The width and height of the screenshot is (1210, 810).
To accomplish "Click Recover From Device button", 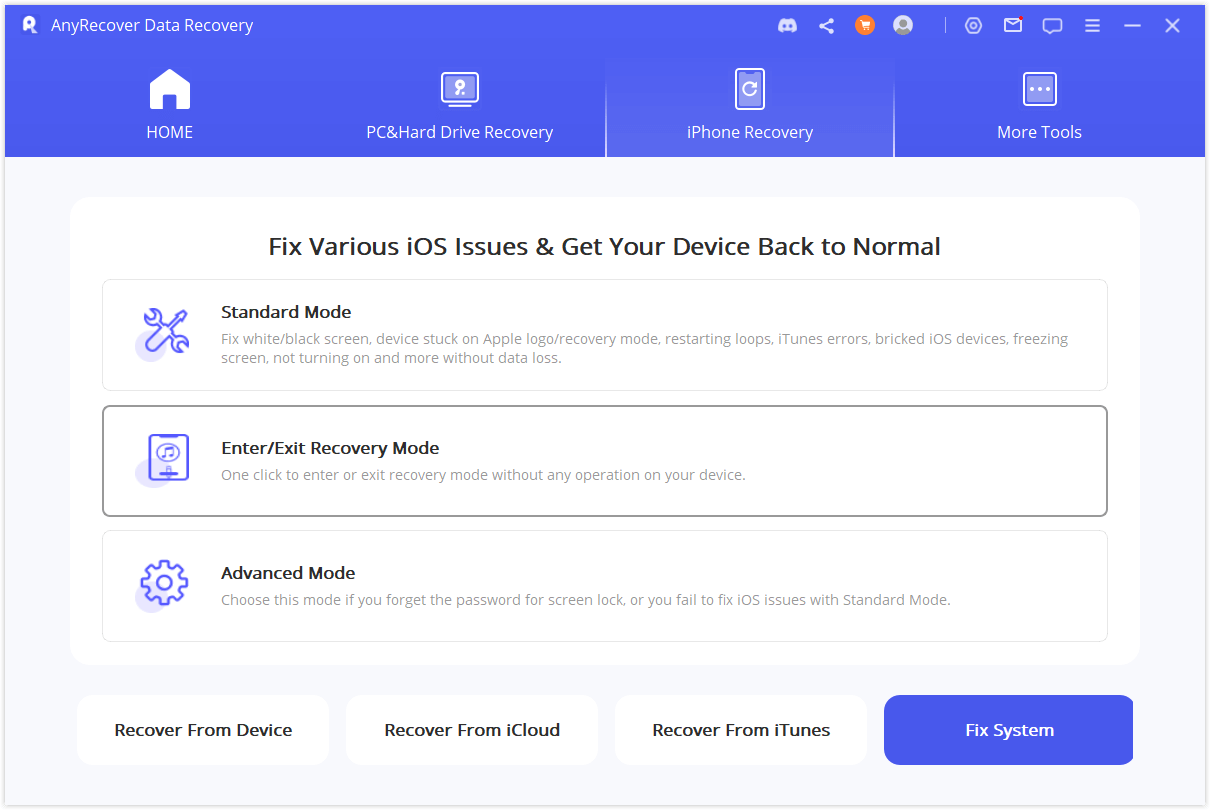I will tap(203, 730).
